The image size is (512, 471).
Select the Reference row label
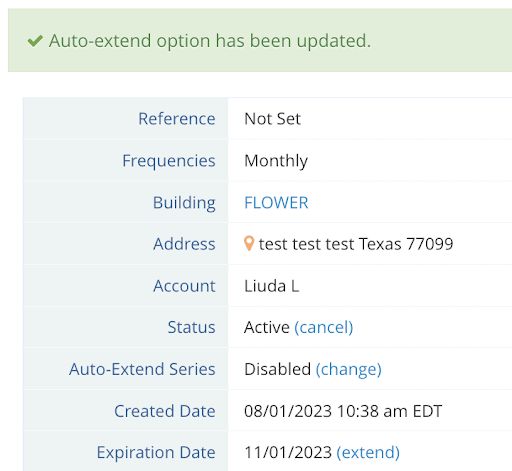tap(177, 119)
